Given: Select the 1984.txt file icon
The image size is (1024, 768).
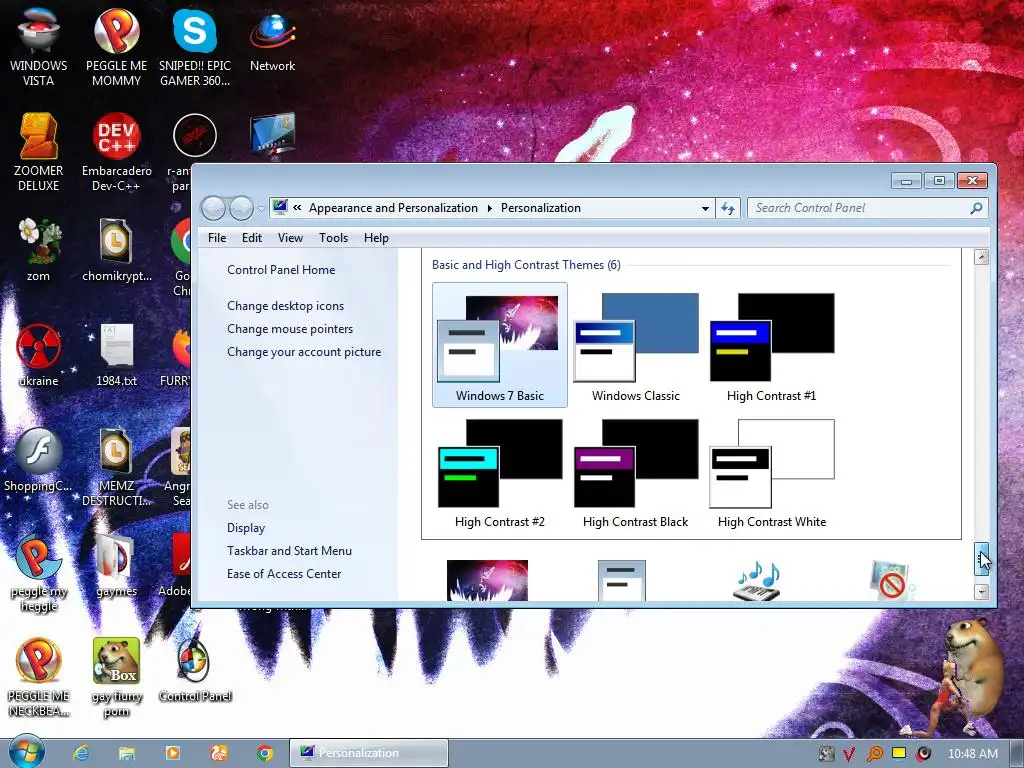Looking at the screenshot, I should [x=116, y=355].
